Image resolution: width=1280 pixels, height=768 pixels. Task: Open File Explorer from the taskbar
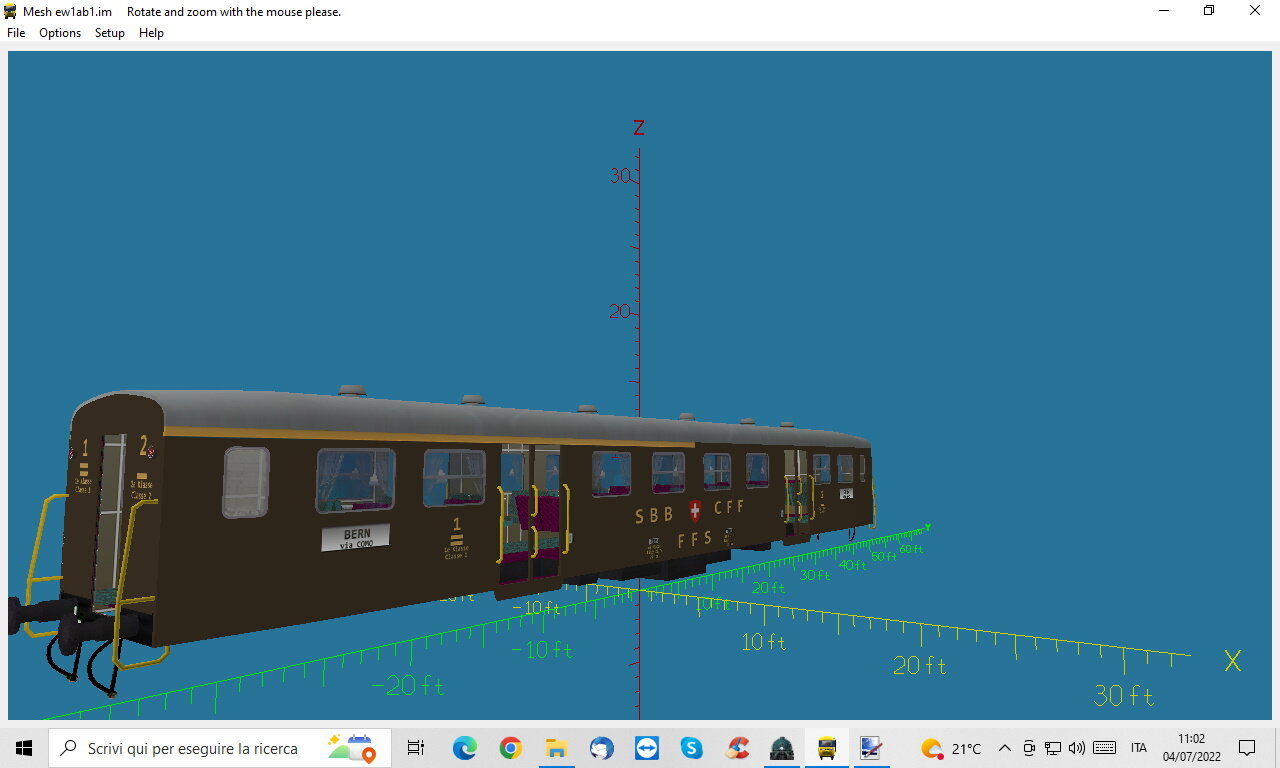556,748
